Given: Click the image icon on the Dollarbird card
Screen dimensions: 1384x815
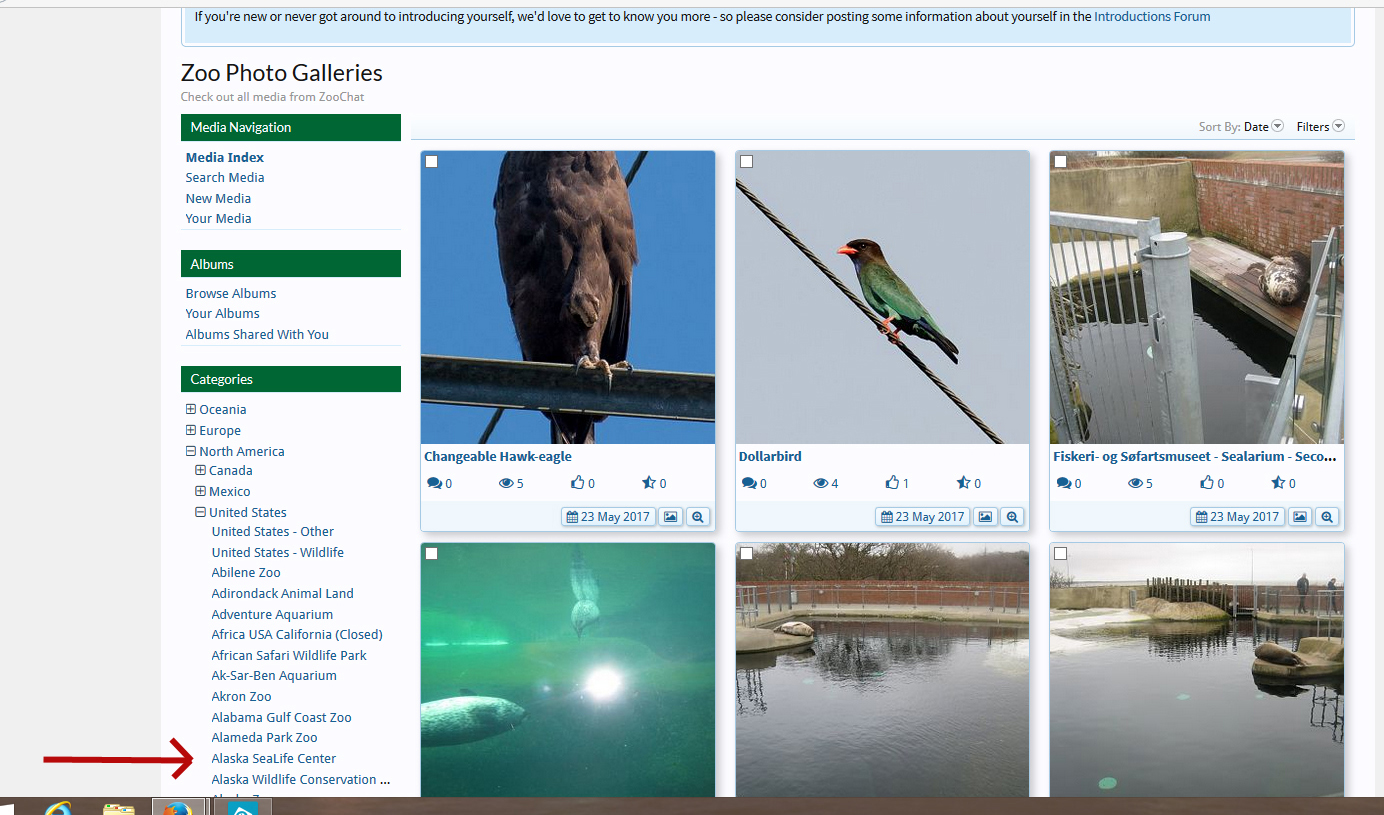Looking at the screenshot, I should tap(985, 517).
